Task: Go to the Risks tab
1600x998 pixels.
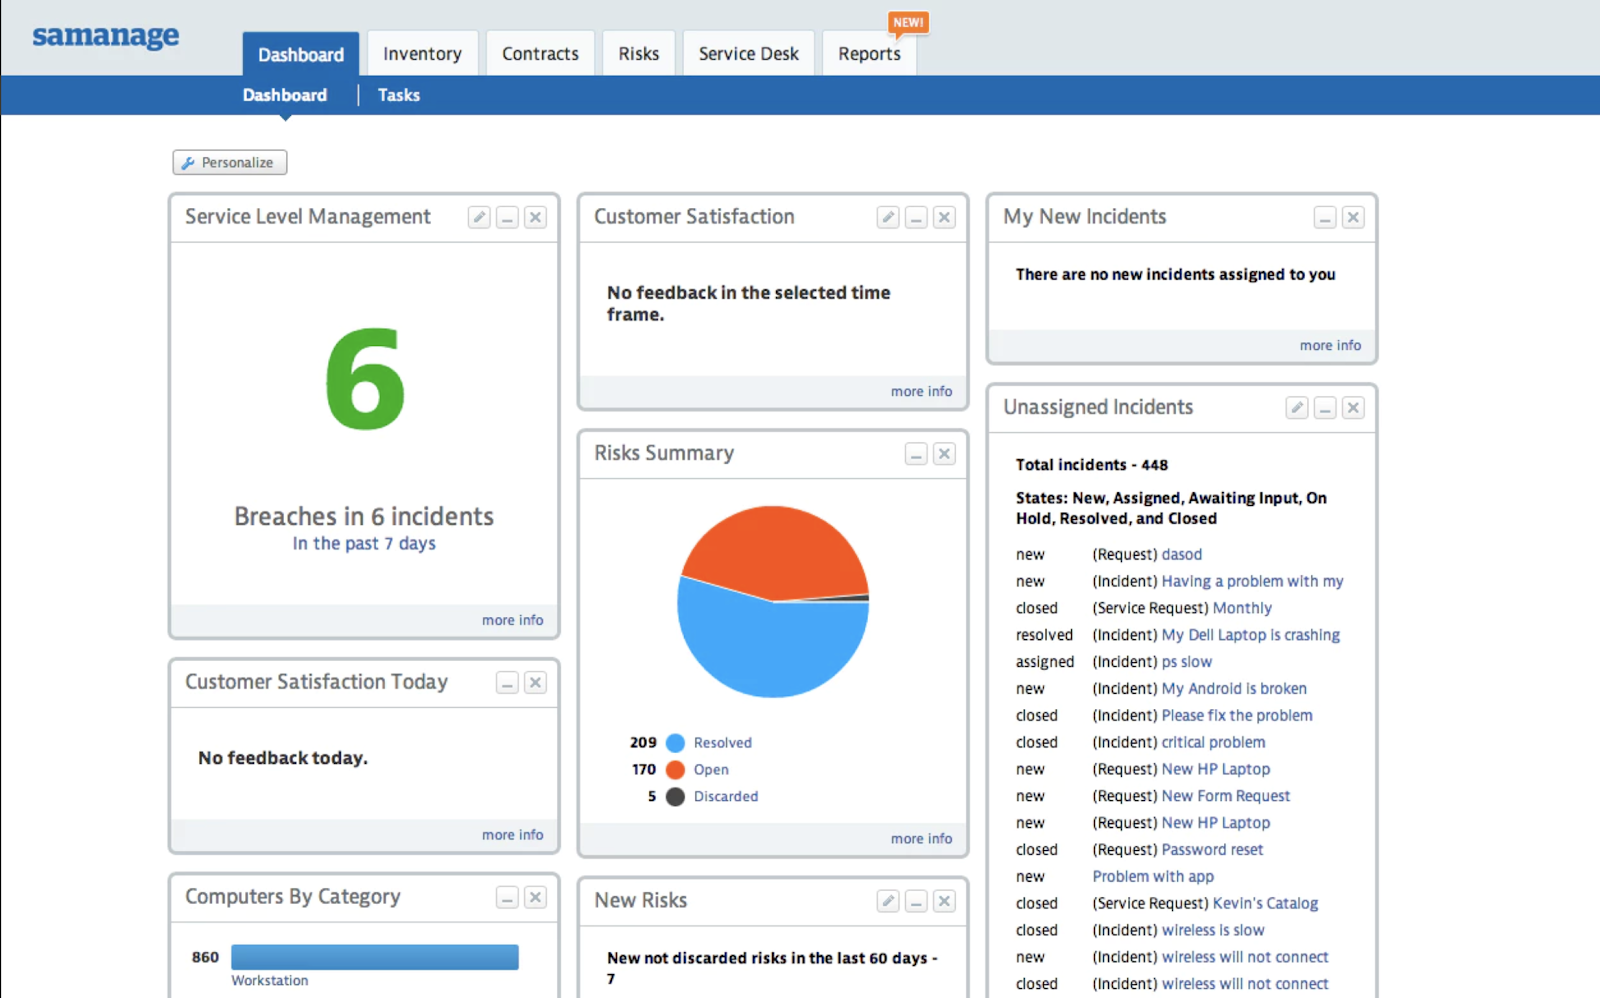Action: point(638,54)
